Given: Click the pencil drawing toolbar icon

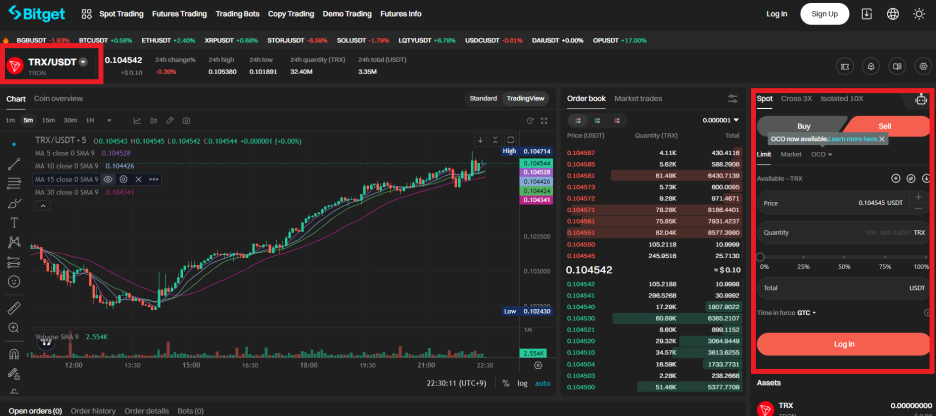Looking at the screenshot, I should click(170, 121).
